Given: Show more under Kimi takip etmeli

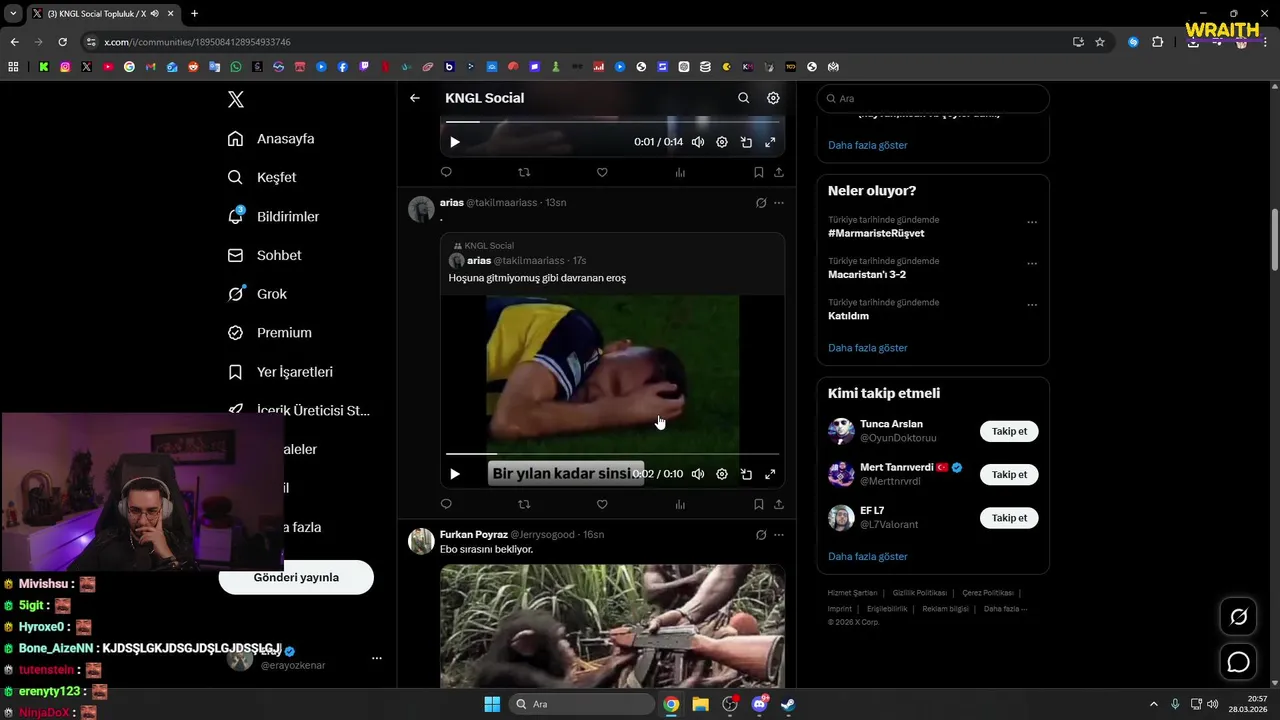Looking at the screenshot, I should coord(868,556).
